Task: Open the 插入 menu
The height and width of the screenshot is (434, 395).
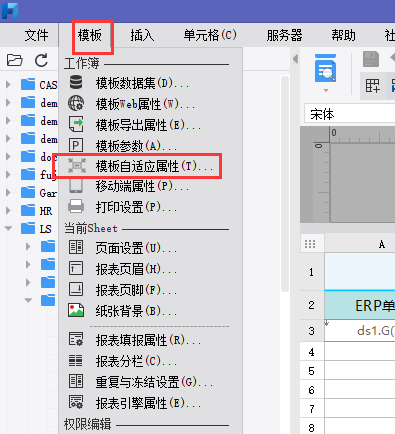Action: point(142,35)
